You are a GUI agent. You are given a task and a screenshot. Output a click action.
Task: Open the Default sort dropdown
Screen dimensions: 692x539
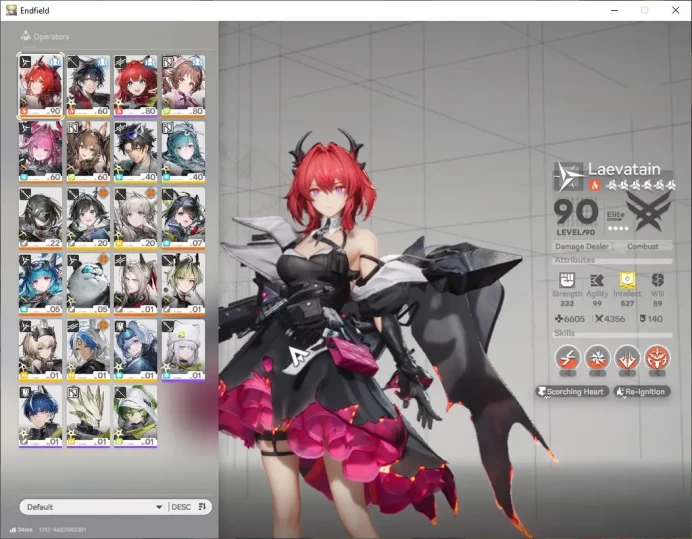point(93,507)
